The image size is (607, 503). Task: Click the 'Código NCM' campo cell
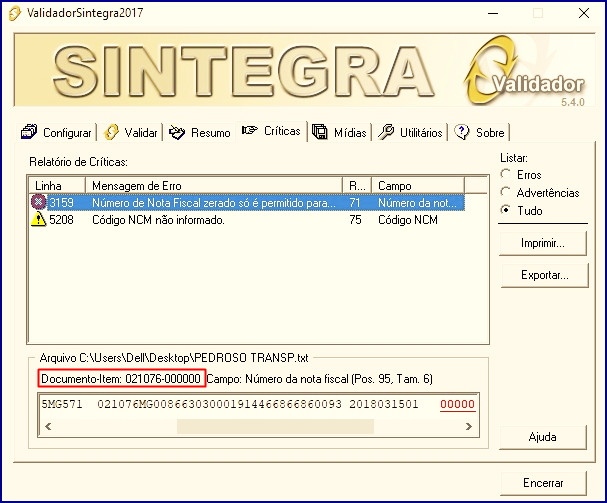pyautogui.click(x=408, y=220)
